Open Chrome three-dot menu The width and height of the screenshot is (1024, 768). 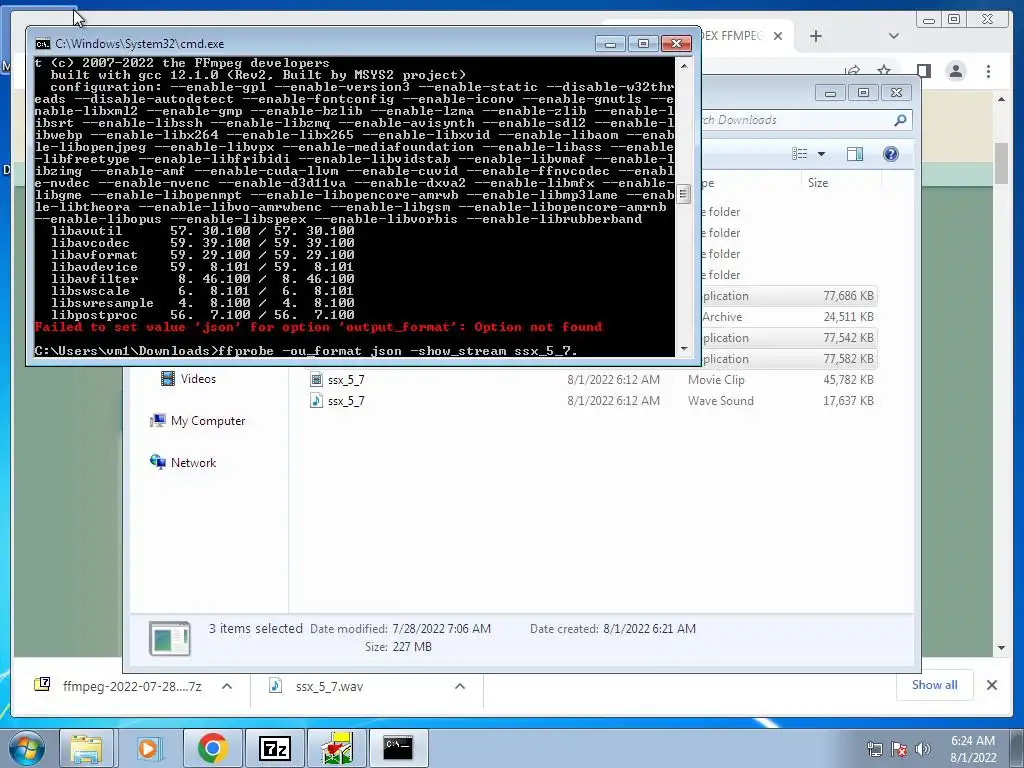(988, 71)
